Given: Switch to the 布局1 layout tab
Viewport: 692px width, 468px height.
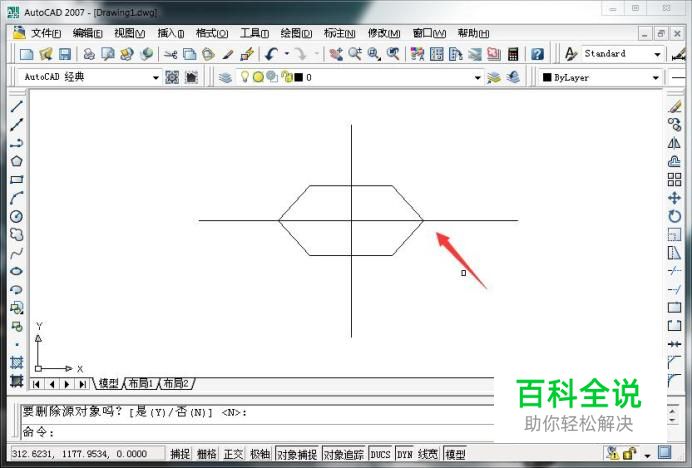Looking at the screenshot, I should pos(141,383).
